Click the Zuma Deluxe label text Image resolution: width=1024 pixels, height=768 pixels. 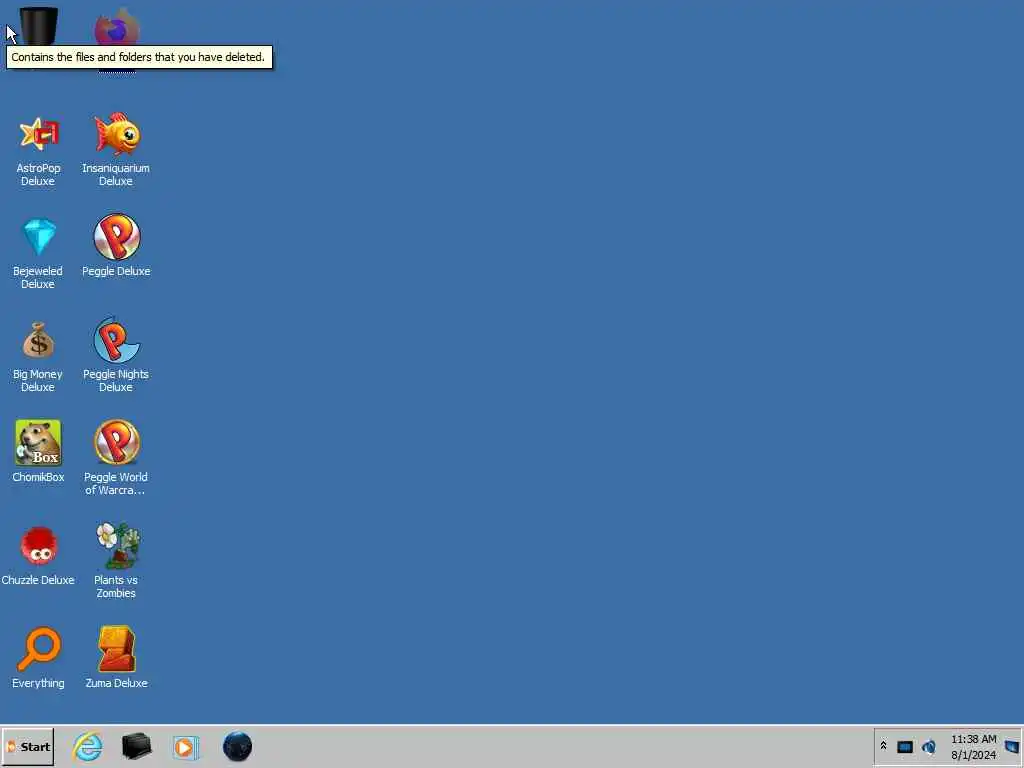[x=116, y=683]
